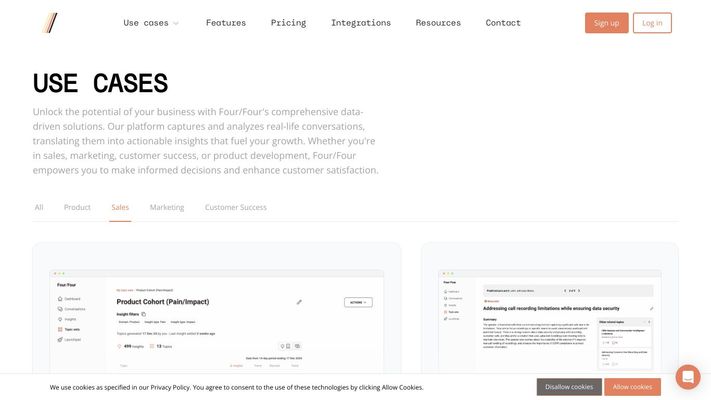711x400 pixels.
Task: Open the Actions dropdown in Product Cohort preview
Action: click(357, 302)
